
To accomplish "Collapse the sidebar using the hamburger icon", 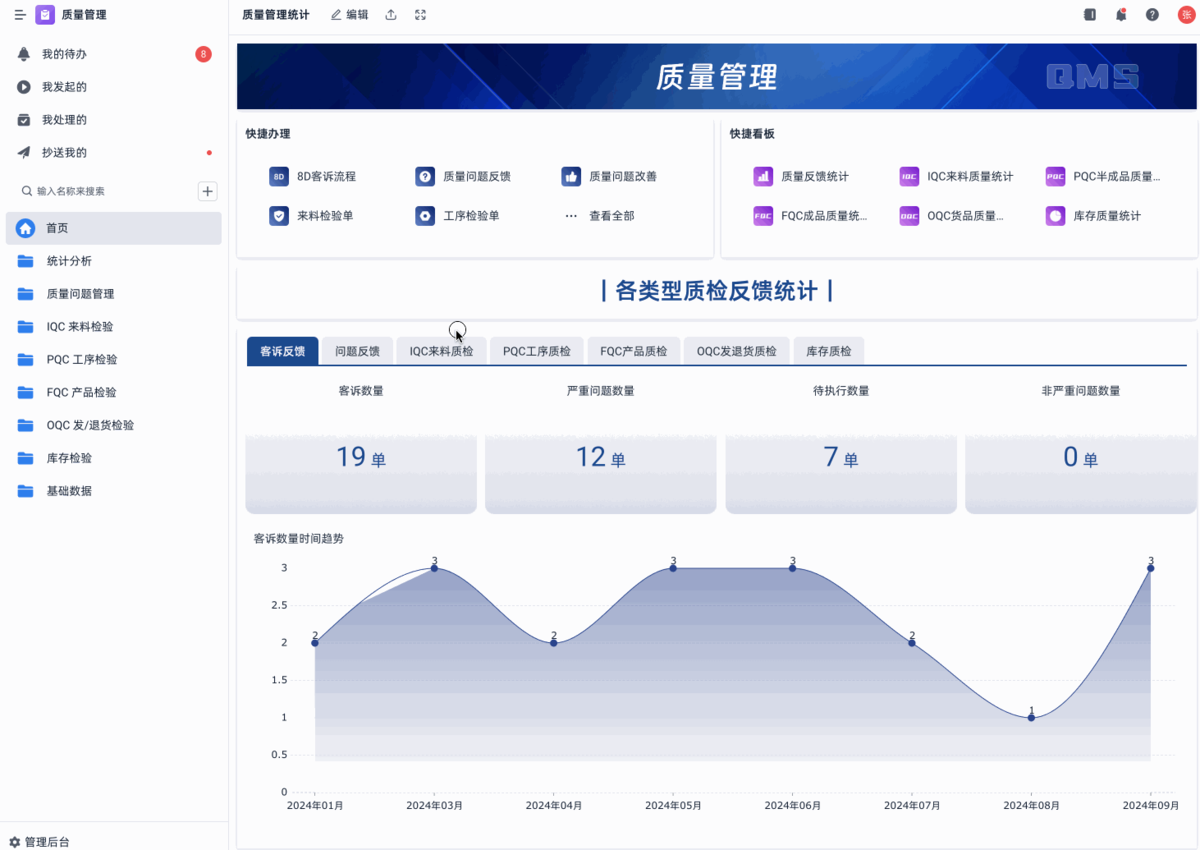I will (20, 15).
